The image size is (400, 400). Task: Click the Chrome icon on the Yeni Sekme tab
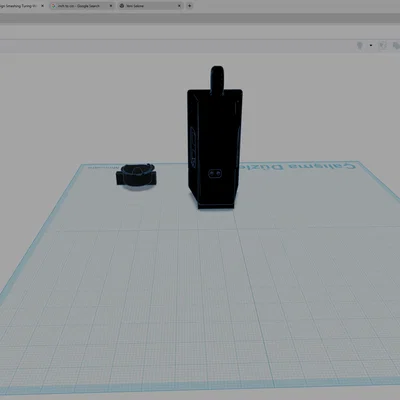tap(122, 6)
